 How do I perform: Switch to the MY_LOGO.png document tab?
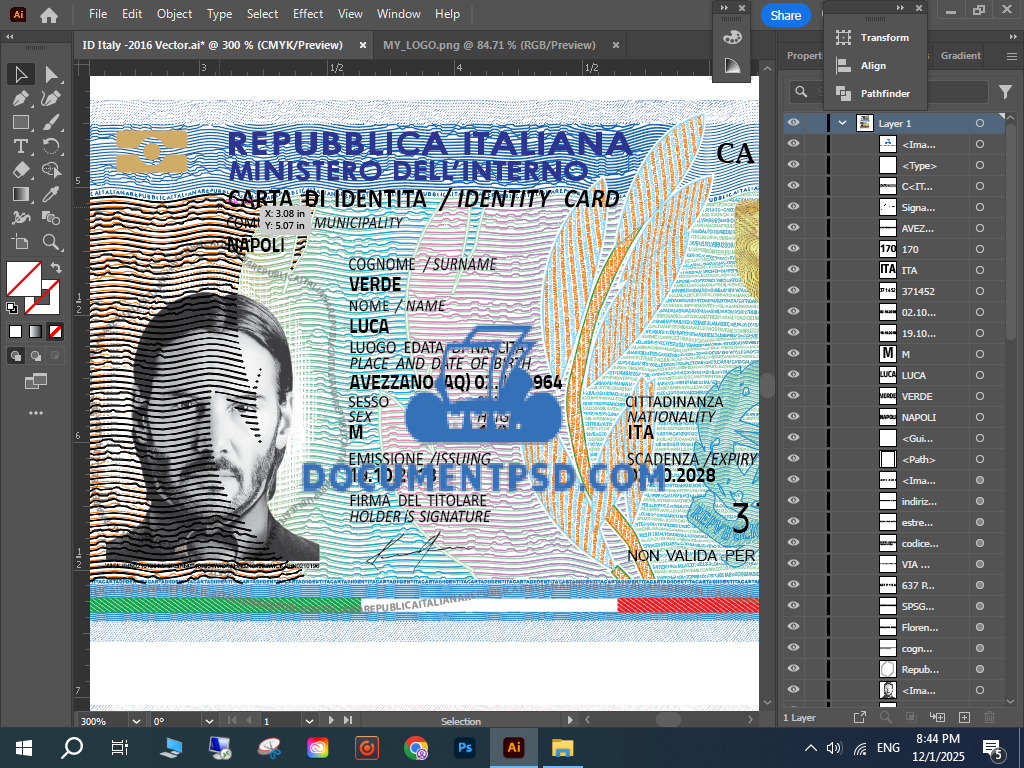click(489, 45)
